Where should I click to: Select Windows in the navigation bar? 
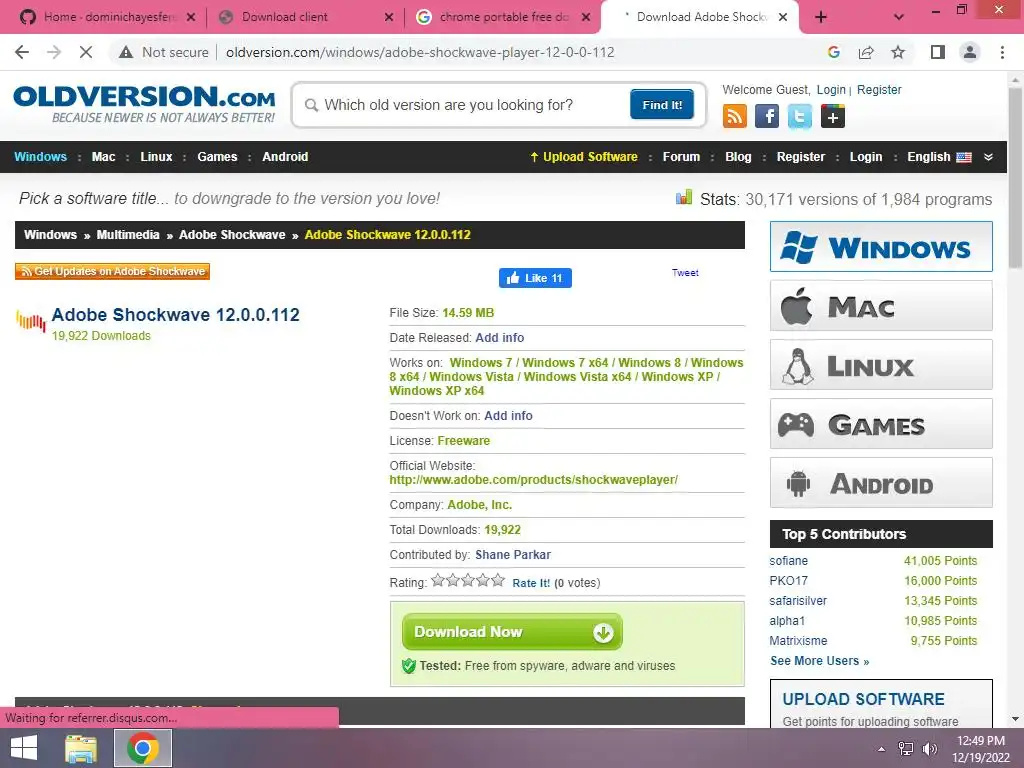40,157
